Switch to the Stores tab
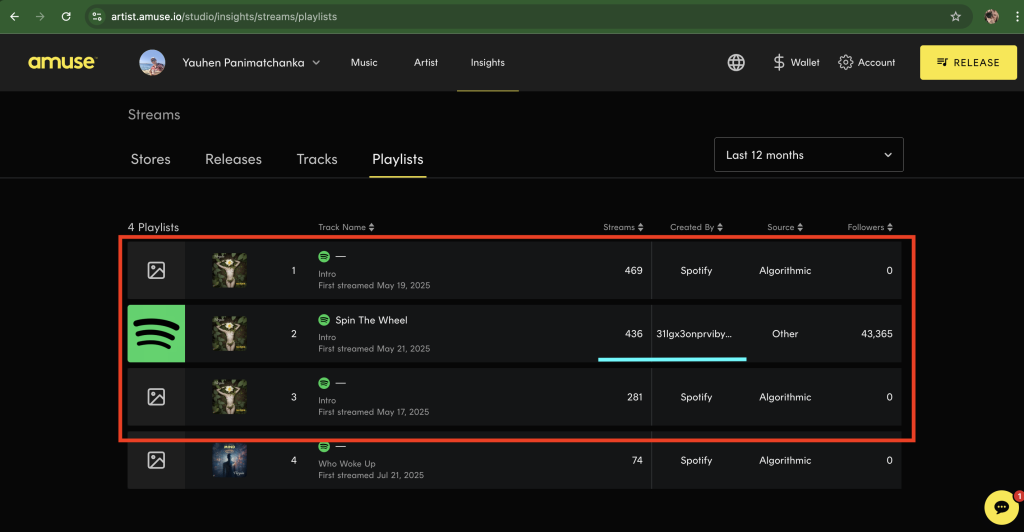This screenshot has width=1024, height=532. click(x=150, y=159)
